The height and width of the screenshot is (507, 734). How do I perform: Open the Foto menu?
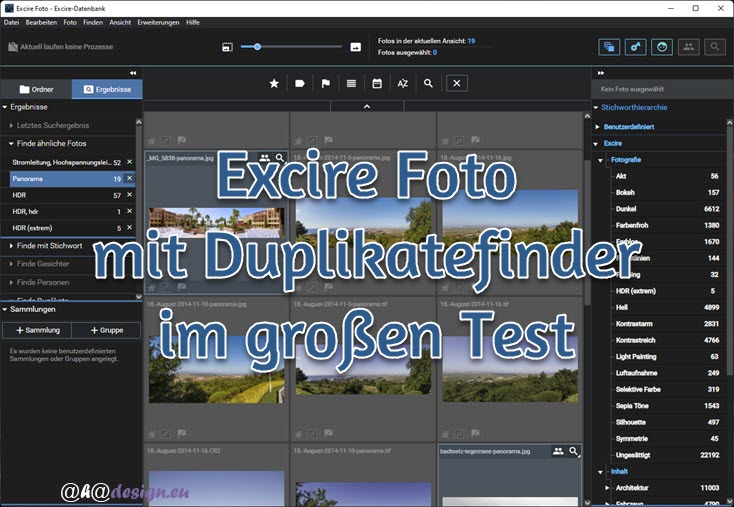70,22
